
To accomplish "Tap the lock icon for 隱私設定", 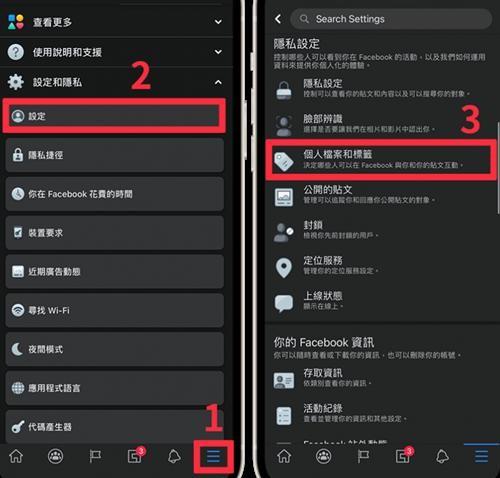I will 284,90.
